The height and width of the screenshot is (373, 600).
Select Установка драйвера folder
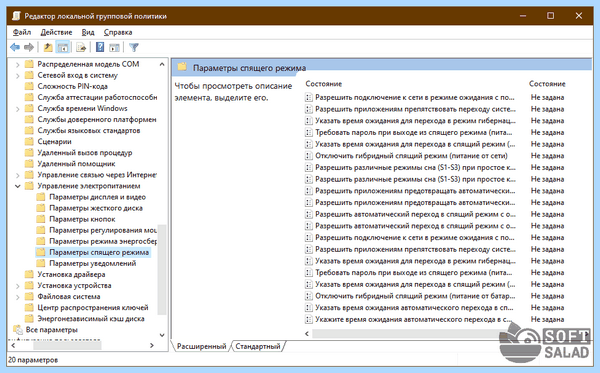pos(71,275)
